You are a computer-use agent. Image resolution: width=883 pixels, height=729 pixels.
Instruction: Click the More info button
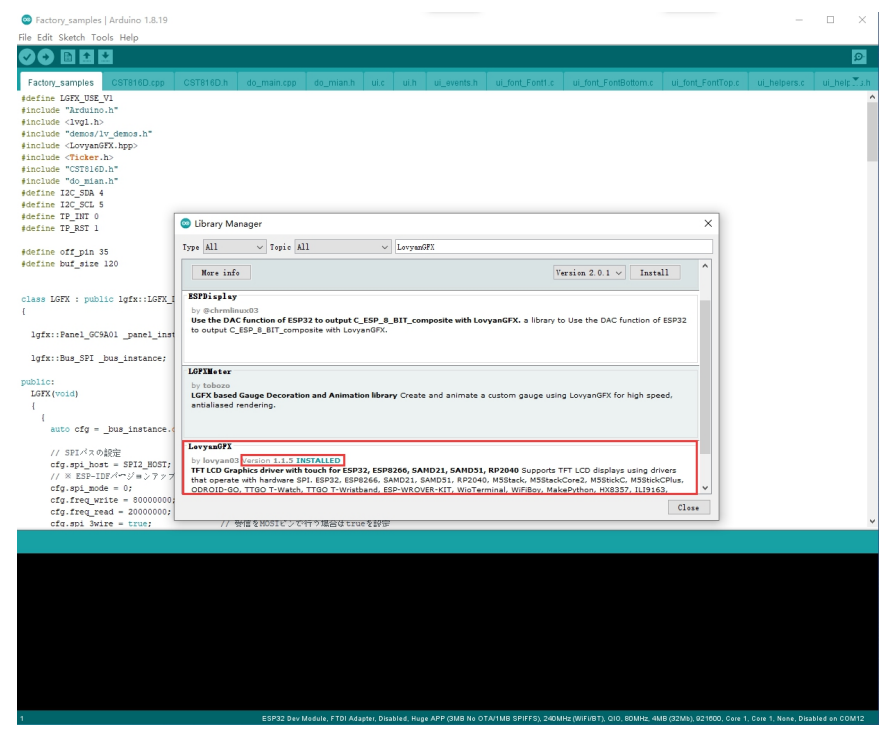[x=222, y=272]
